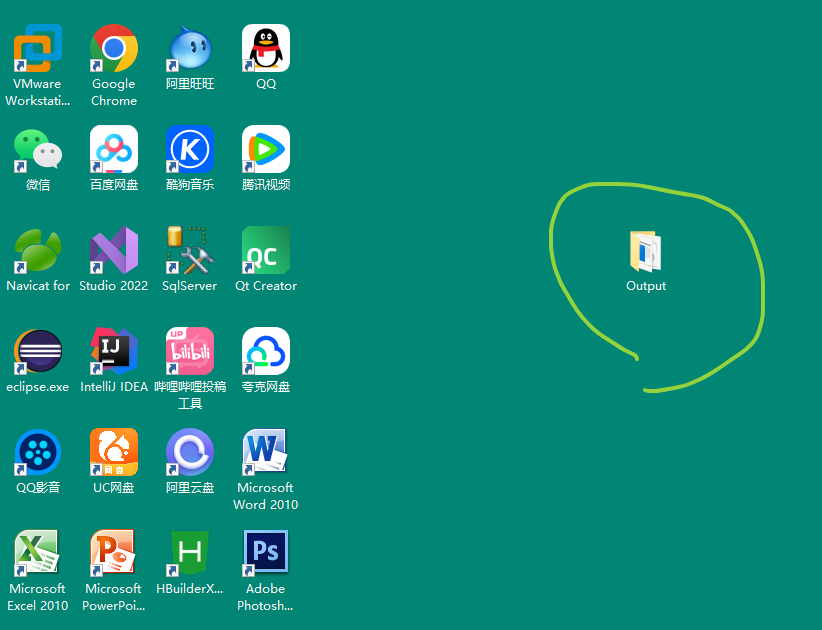Select the Google Chrome desktop icon
The image size is (822, 630).
[114, 48]
